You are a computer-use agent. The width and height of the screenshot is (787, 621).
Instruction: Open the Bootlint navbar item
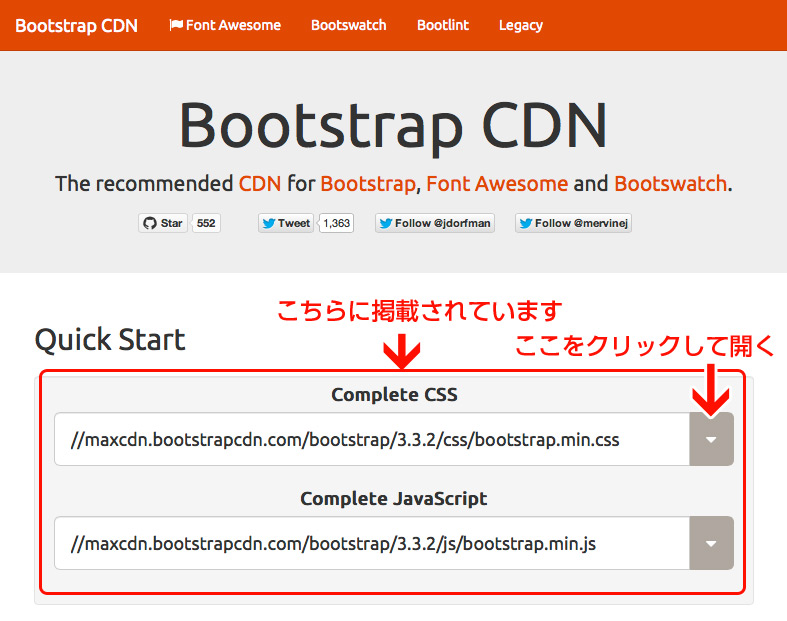pos(442,25)
